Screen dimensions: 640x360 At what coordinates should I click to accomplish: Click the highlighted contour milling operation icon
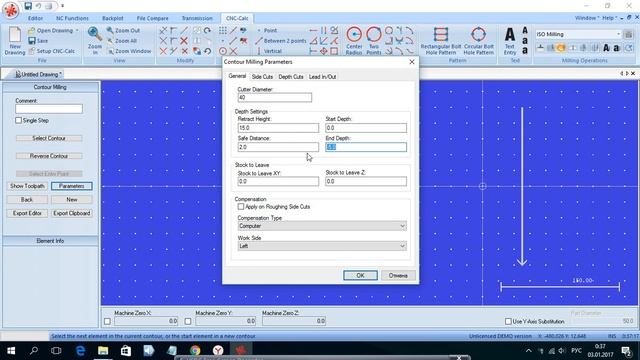561,48
